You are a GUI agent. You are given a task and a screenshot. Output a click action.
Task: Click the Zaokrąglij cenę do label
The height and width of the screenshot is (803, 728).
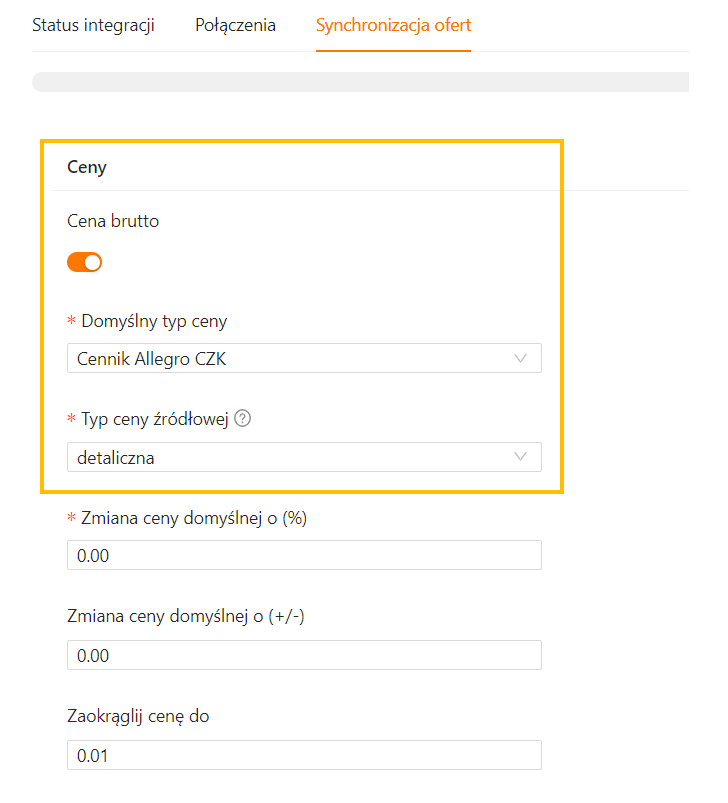click(x=138, y=716)
